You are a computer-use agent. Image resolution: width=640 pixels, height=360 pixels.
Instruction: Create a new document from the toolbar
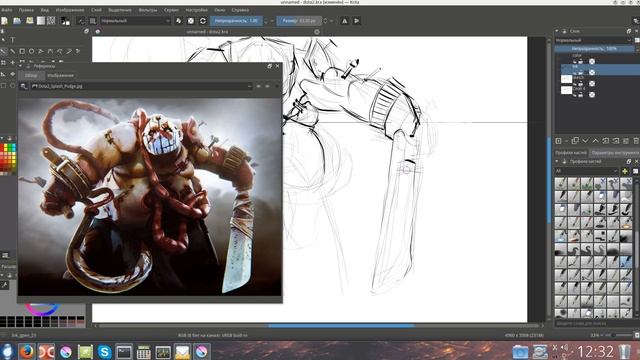click(x=4, y=21)
